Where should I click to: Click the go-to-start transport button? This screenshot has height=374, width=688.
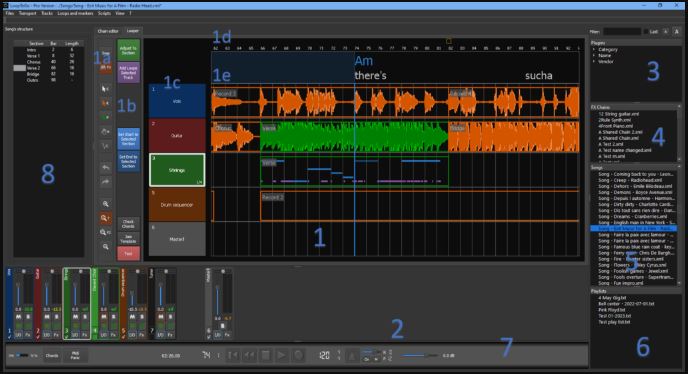233,355
